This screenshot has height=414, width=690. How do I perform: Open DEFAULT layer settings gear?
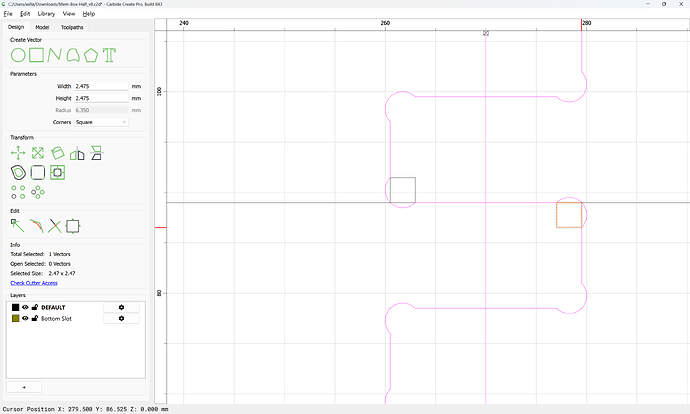(121, 308)
